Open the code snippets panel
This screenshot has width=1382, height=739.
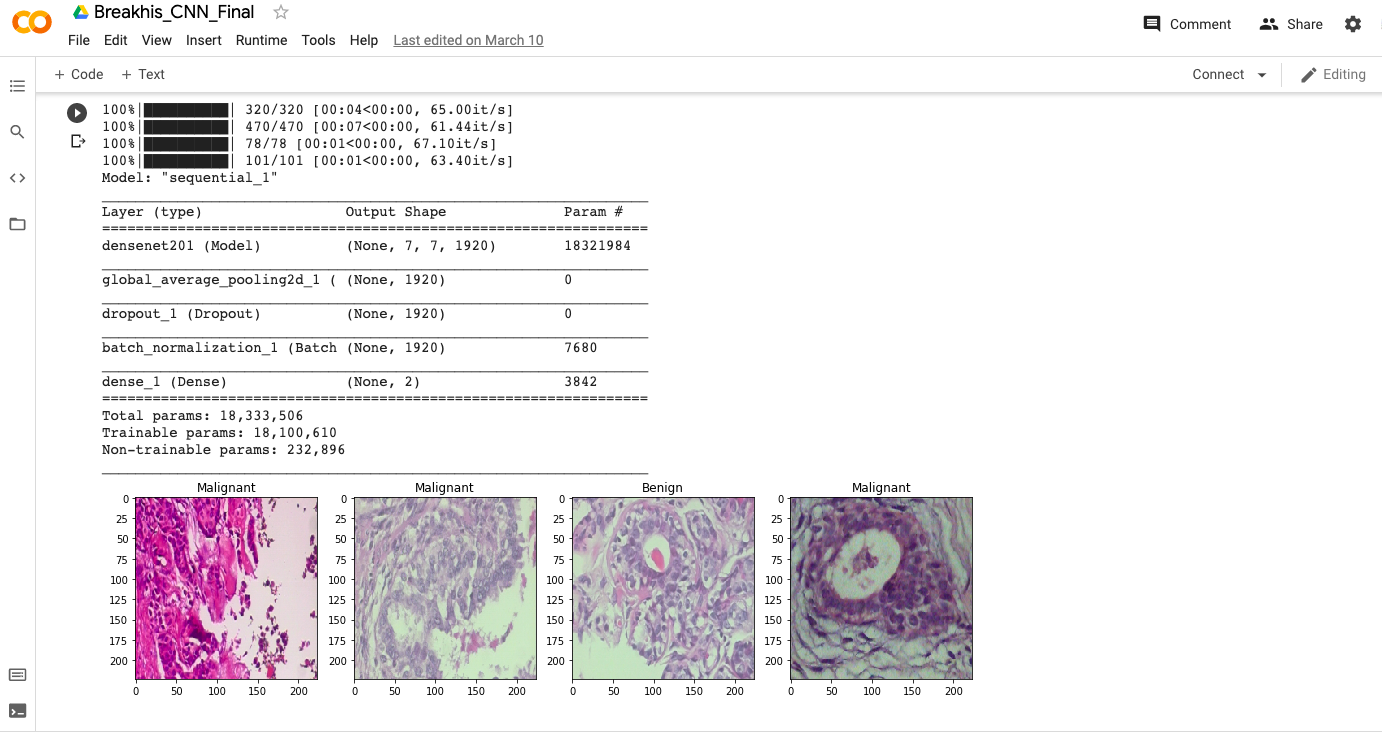[17, 177]
